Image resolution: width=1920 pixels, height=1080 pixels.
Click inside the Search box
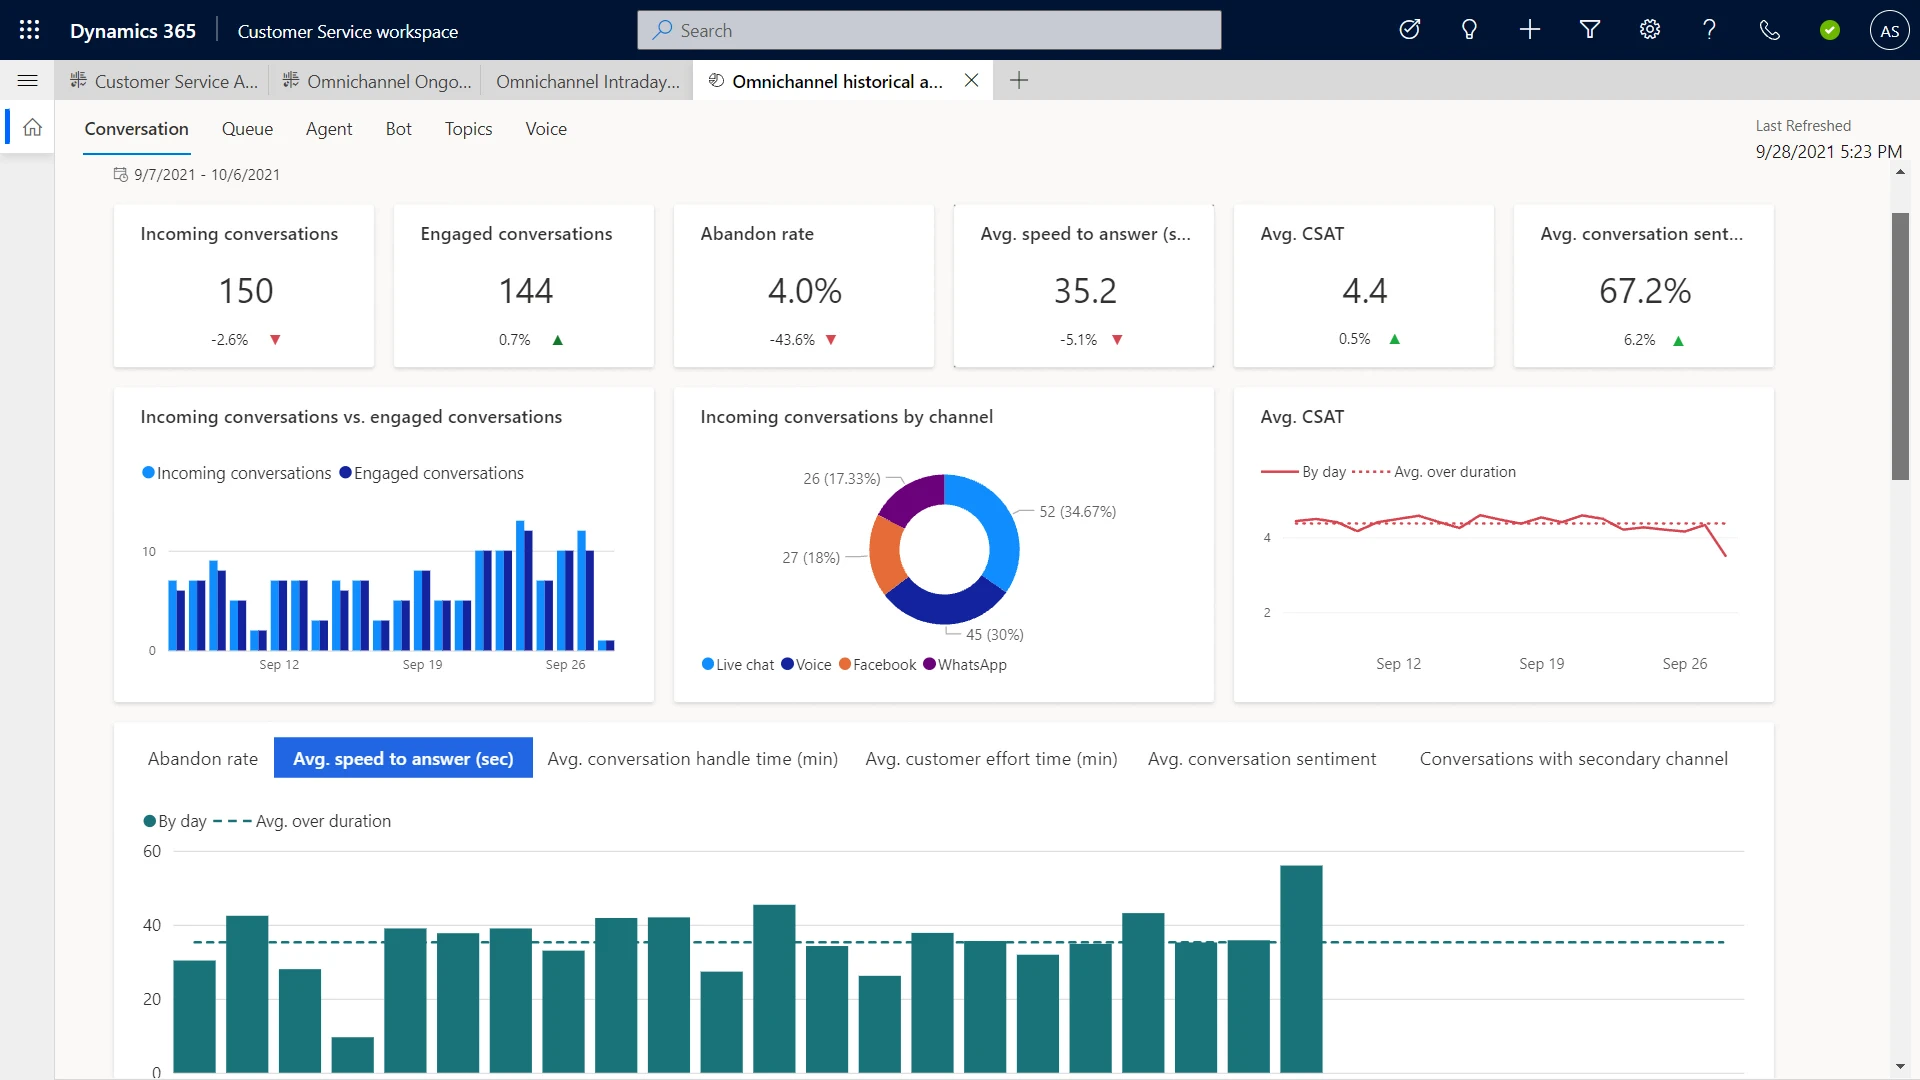tap(928, 30)
